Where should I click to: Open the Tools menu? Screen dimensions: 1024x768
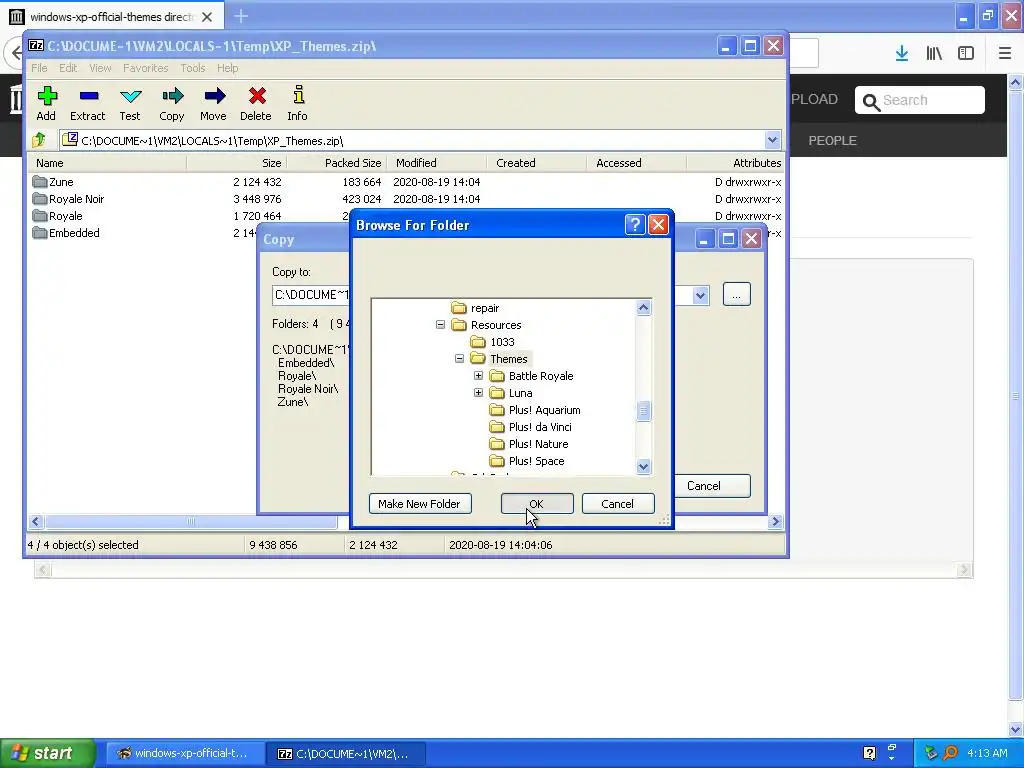coord(193,68)
